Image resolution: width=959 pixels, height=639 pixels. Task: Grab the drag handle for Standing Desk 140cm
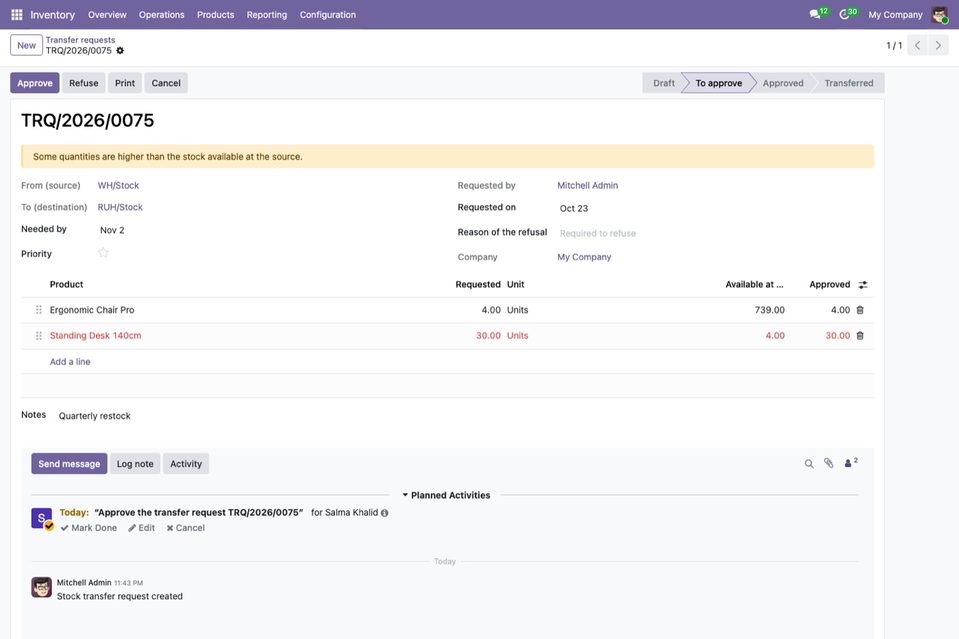pyautogui.click(x=39, y=336)
